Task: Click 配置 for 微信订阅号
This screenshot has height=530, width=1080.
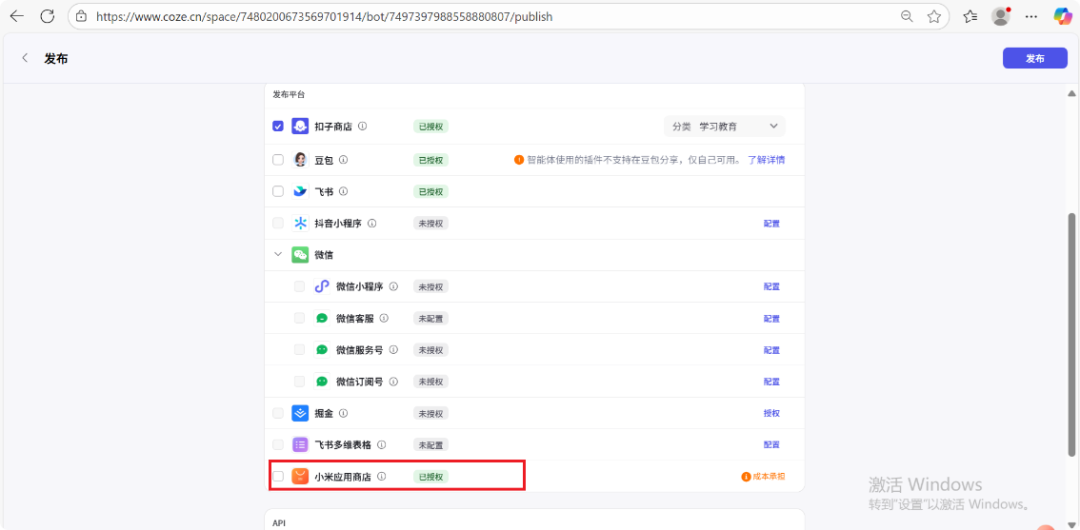Action: point(771,382)
